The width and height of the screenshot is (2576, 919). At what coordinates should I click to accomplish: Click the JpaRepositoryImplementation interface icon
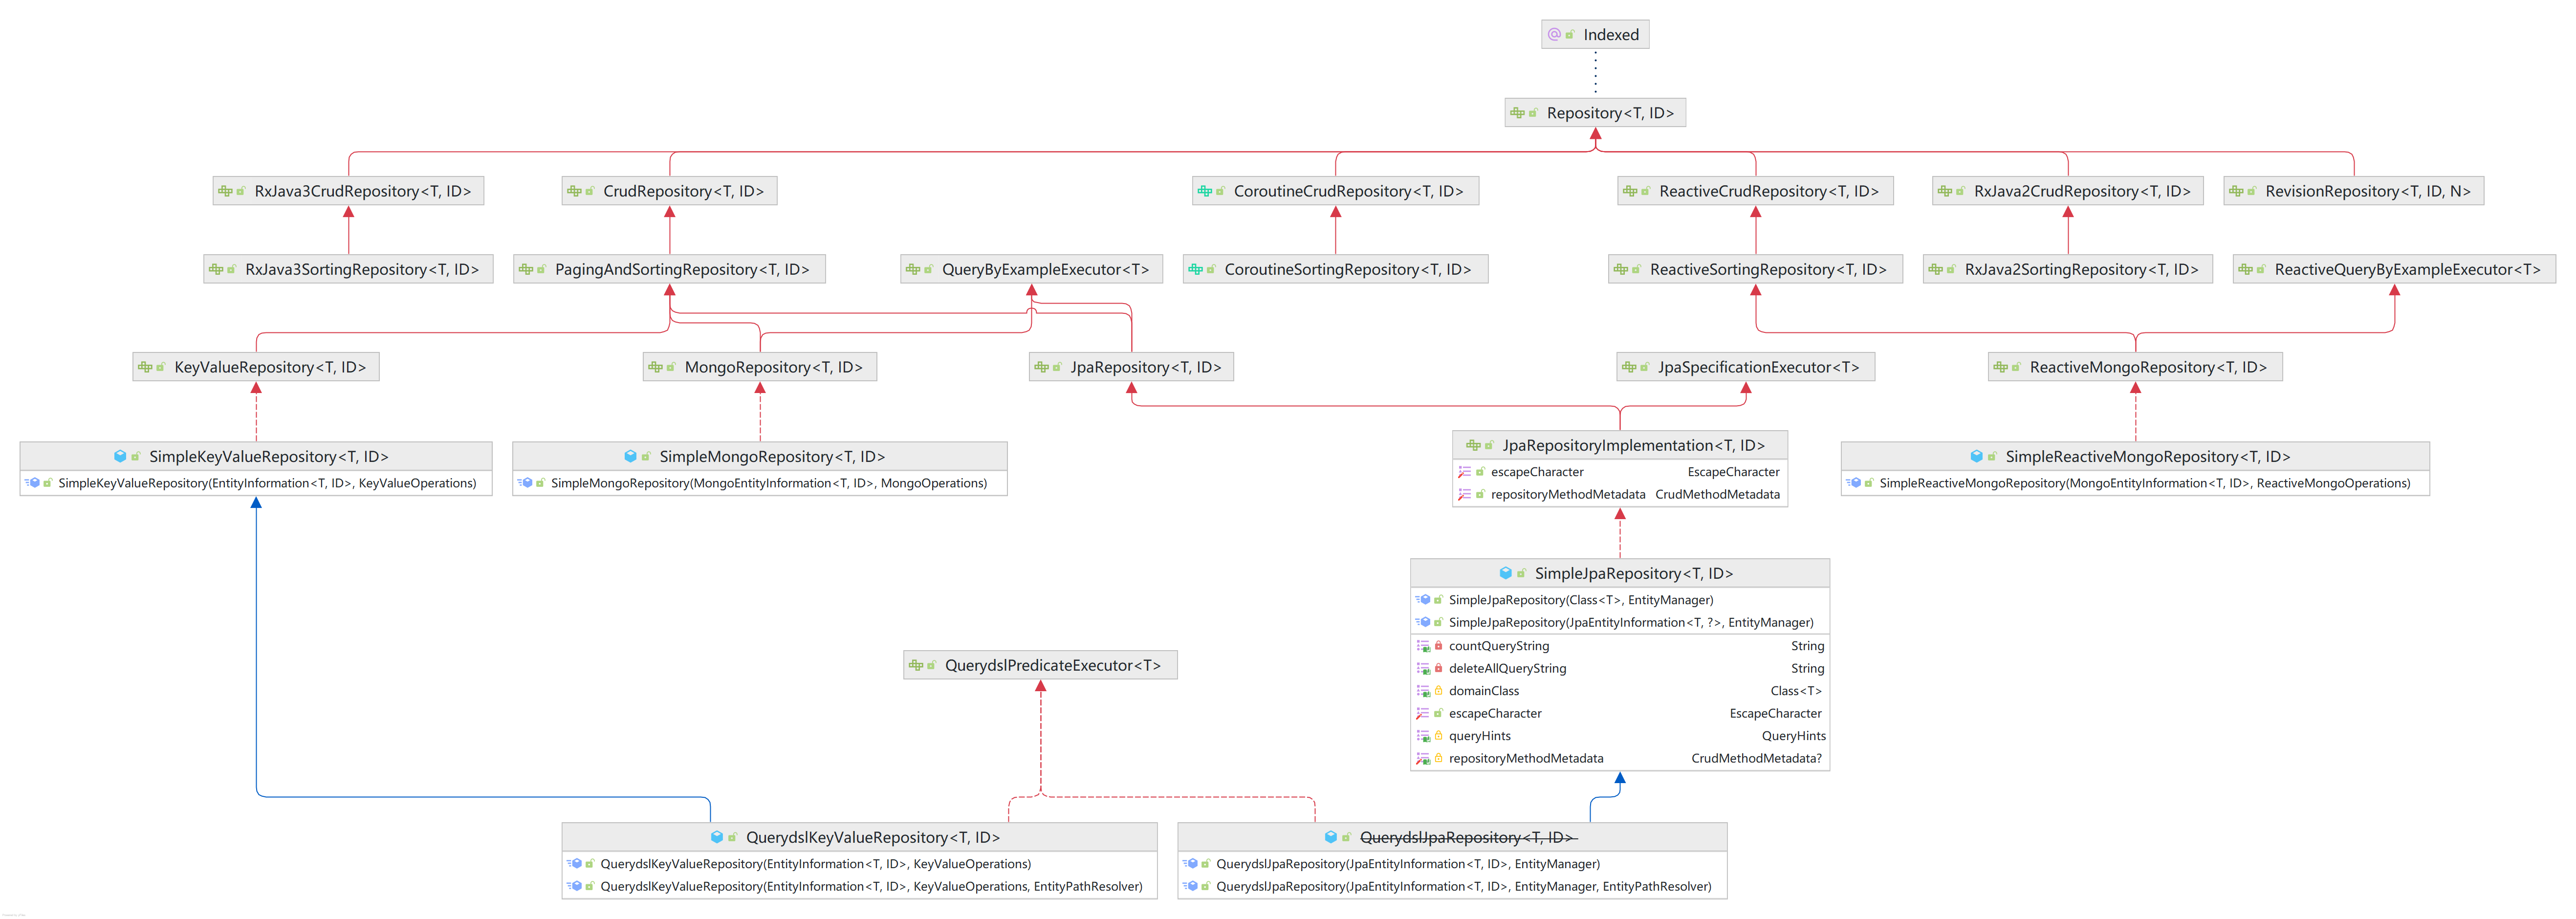tap(1473, 445)
